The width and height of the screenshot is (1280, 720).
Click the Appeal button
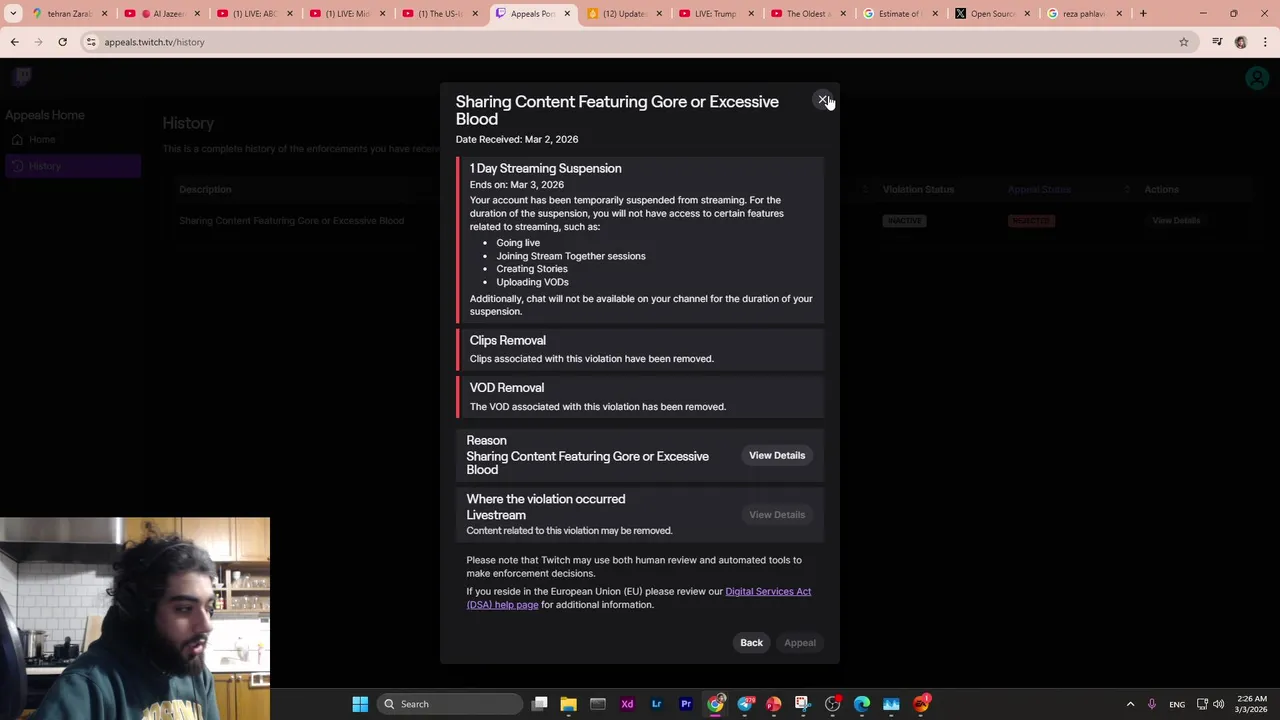click(800, 642)
